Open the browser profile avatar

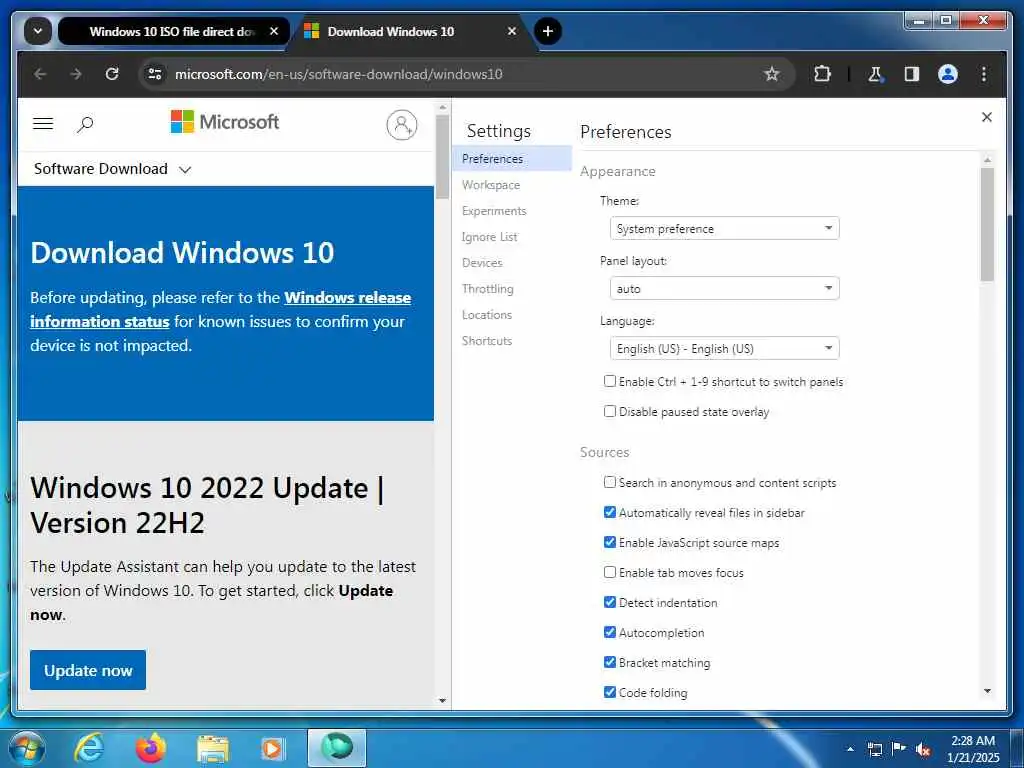pyautogui.click(x=948, y=74)
